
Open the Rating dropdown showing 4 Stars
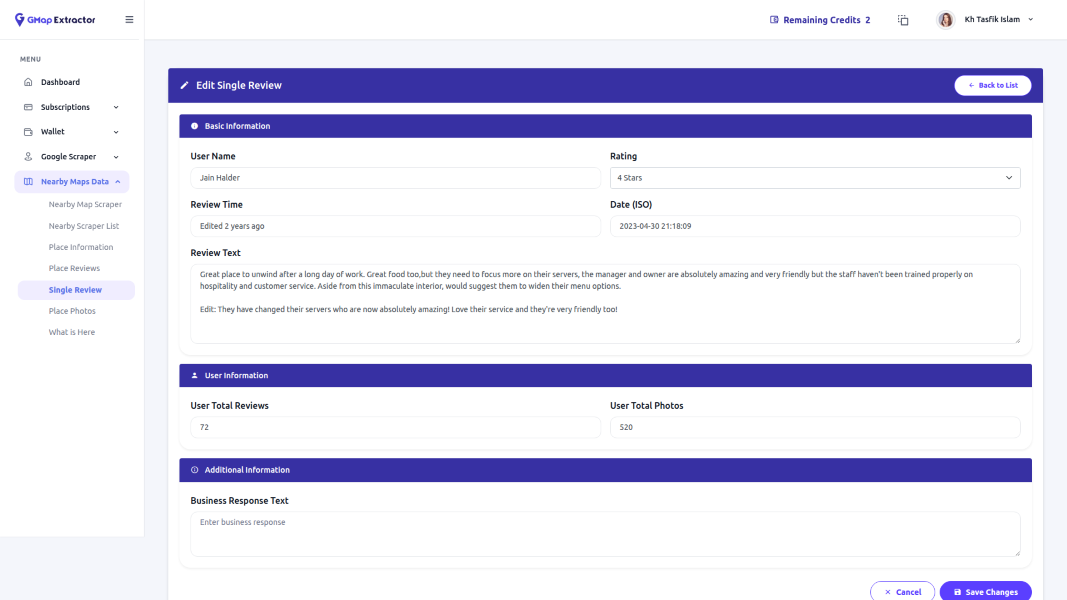tap(814, 178)
